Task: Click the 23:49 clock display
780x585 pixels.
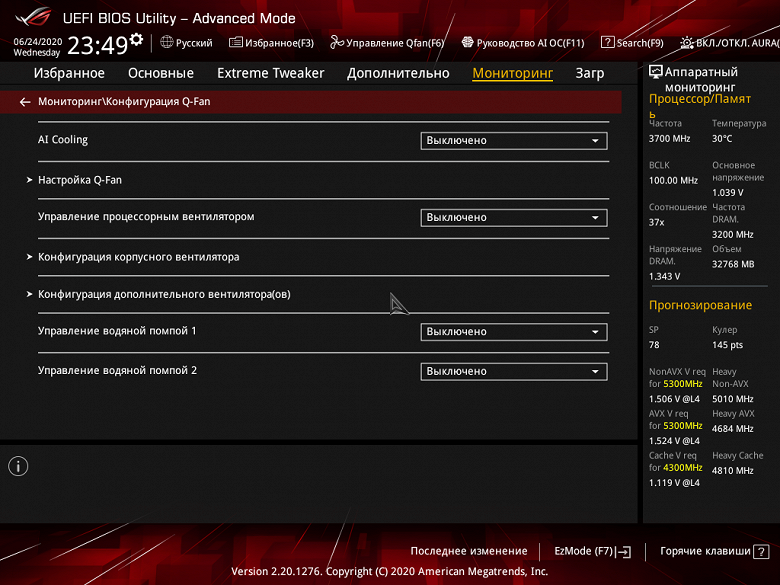Action: (98, 45)
